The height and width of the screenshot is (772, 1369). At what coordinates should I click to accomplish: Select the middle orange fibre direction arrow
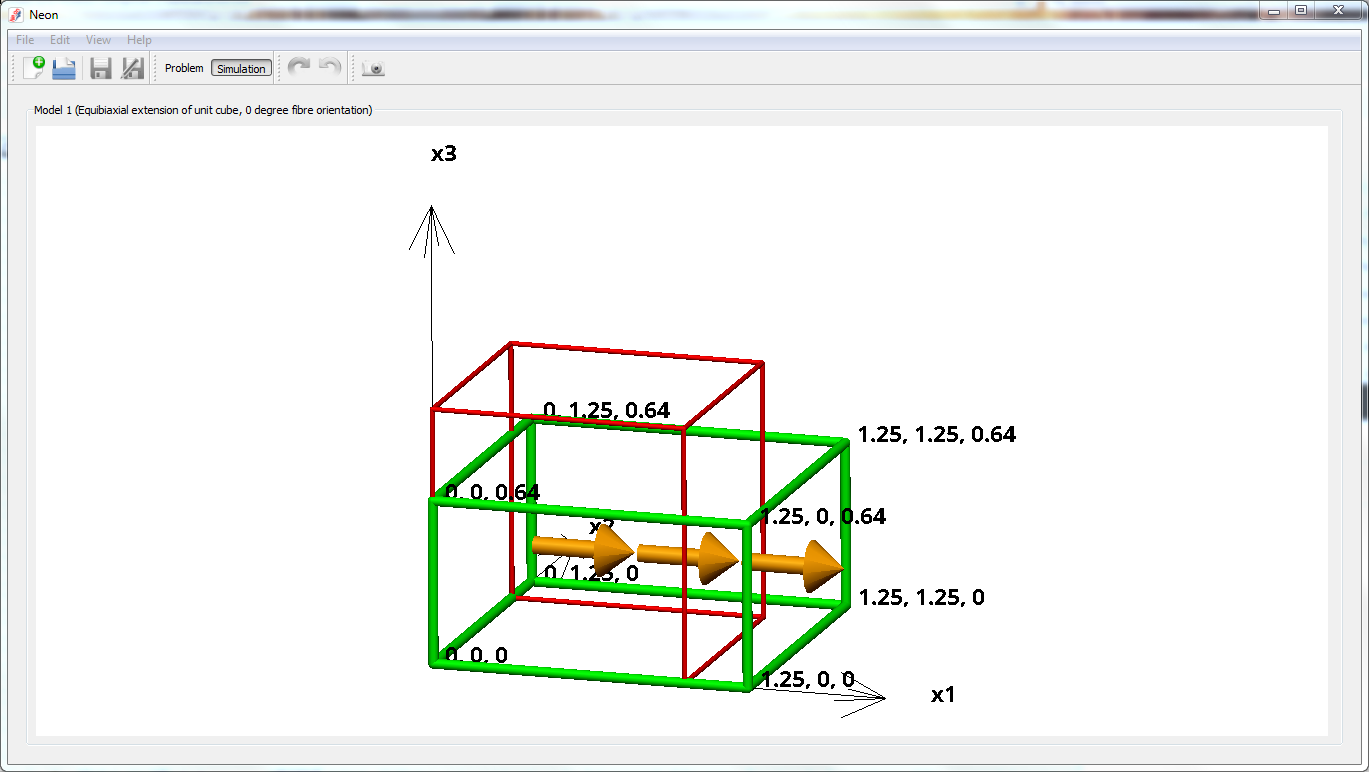(688, 557)
